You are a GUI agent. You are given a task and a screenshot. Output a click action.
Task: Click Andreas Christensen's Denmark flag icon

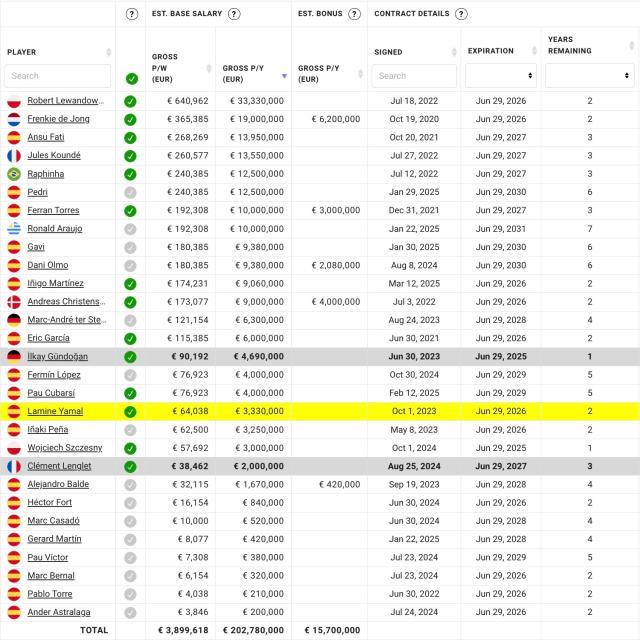click(x=14, y=302)
